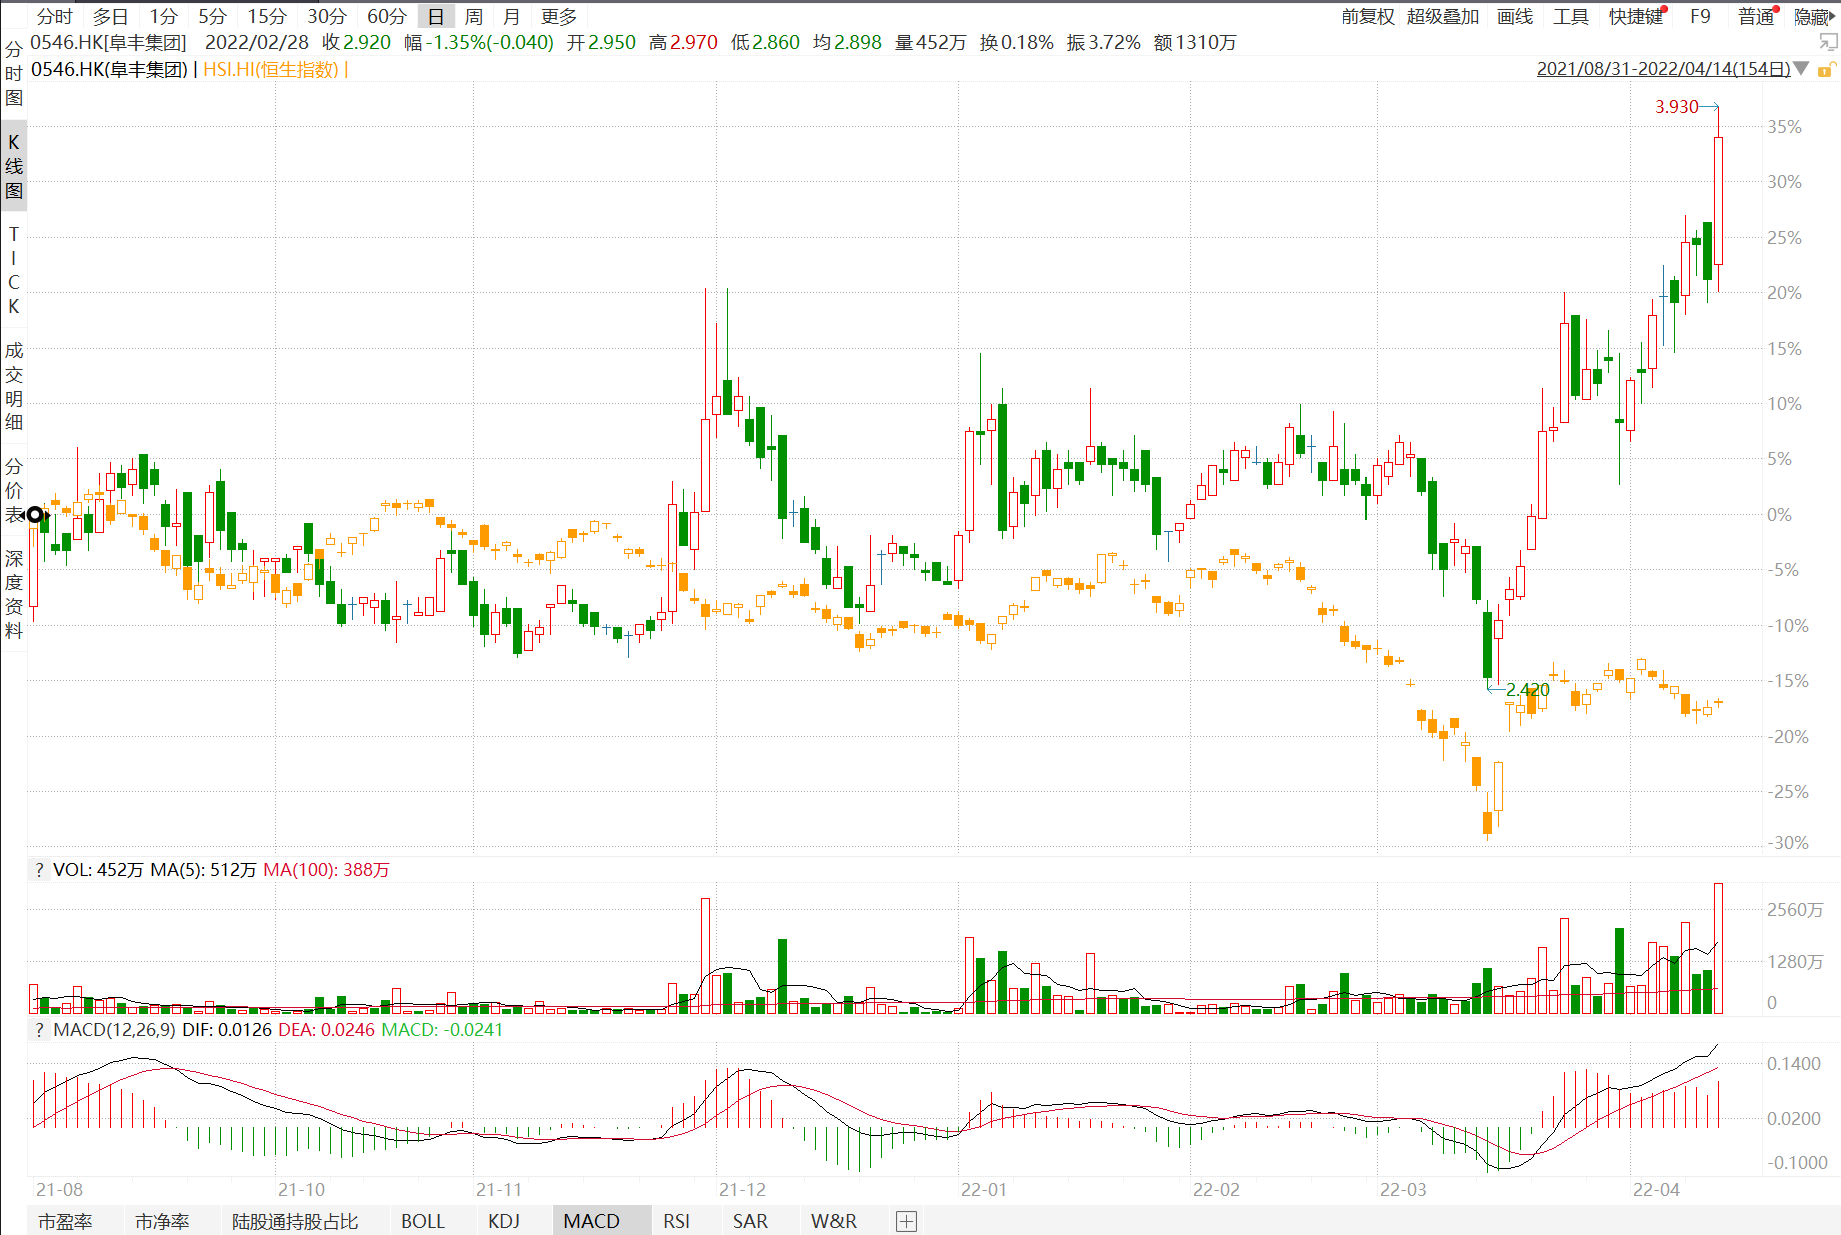Open the 分价表 side panel tab
The image size is (1841, 1235).
coord(14,490)
